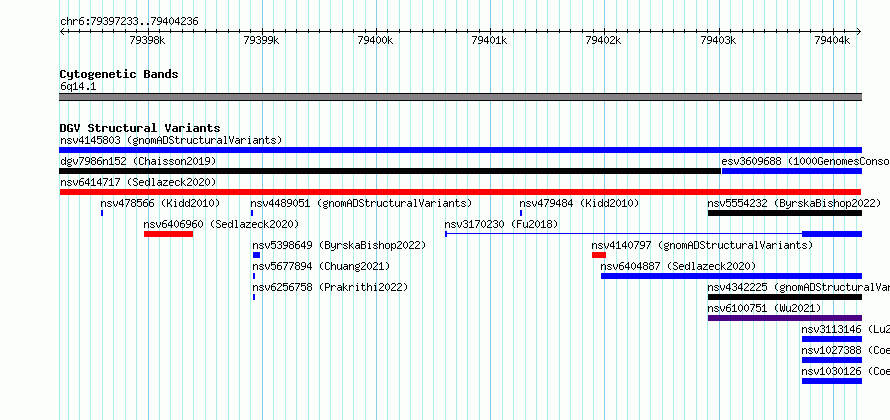Open the nsv6404887 (Sedlazeck2020) label

[x=678, y=266]
